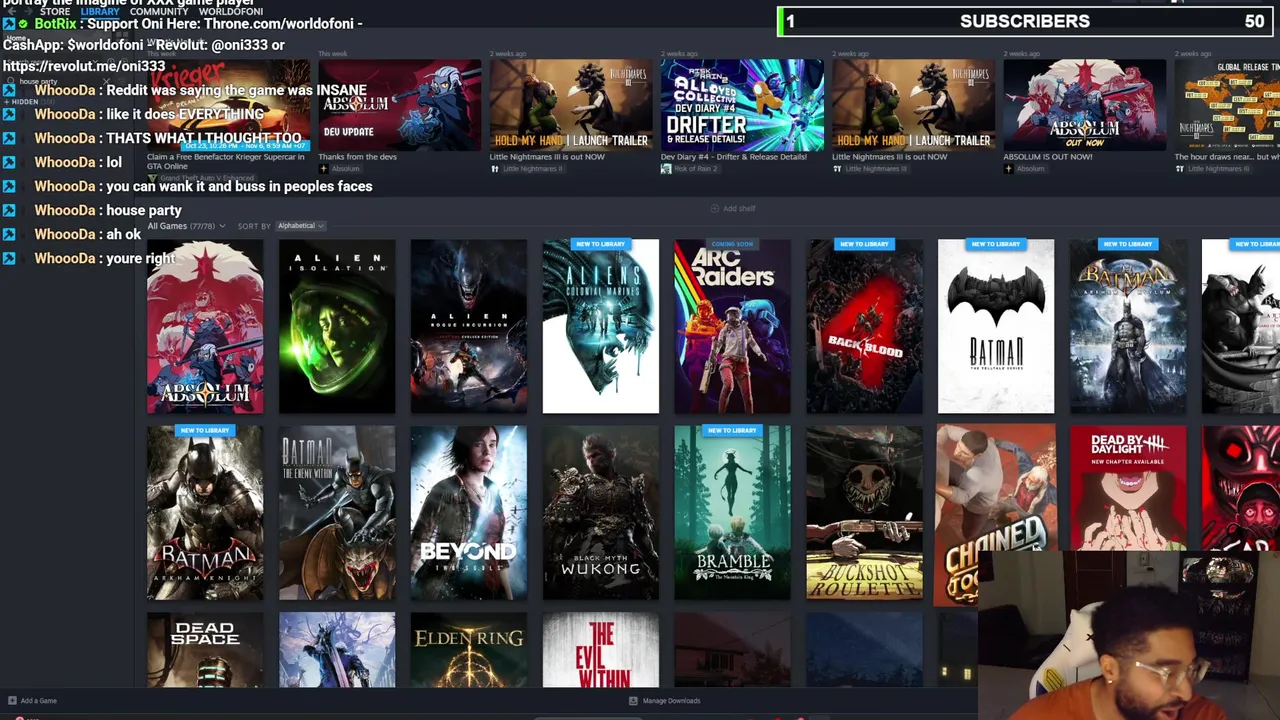Click 'Dev Diary #4 - Drifter & Release Details!' title
This screenshot has height=720, width=1280.
(733, 157)
